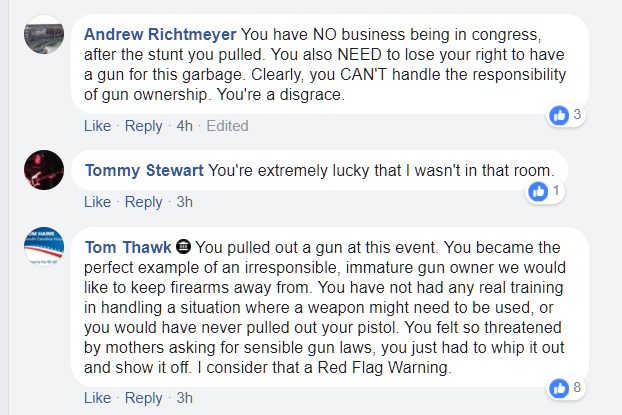
Task: Open Tom Thawk's profile picture
Action: tap(44, 246)
